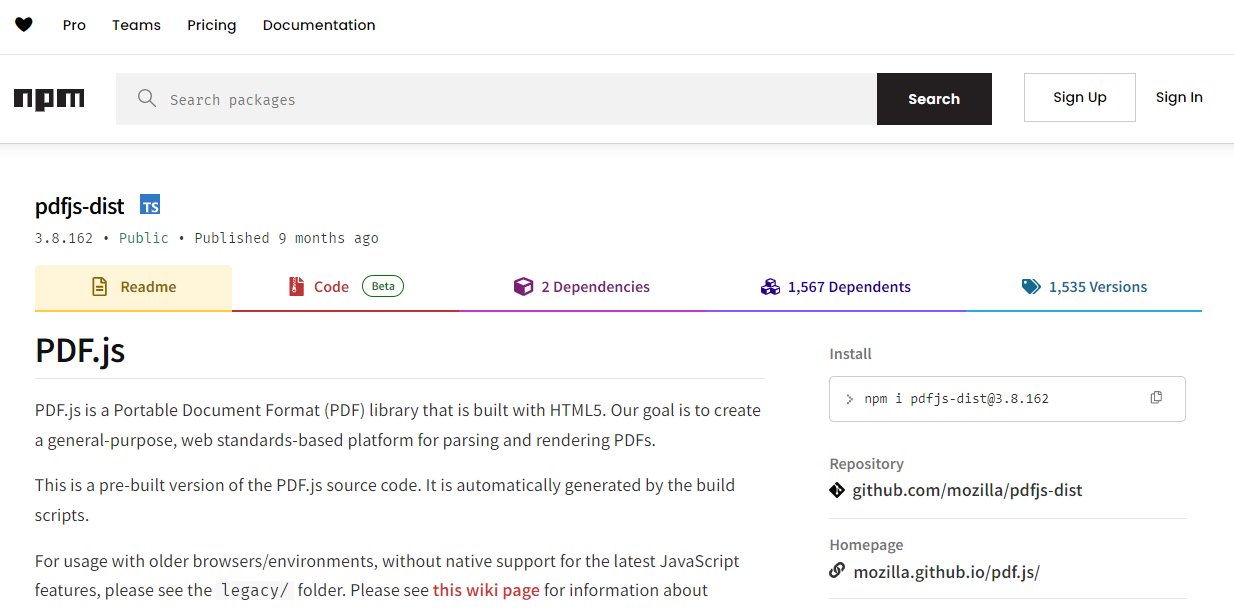Click the magnifier icon in search box
The height and width of the screenshot is (612, 1234).
click(147, 98)
